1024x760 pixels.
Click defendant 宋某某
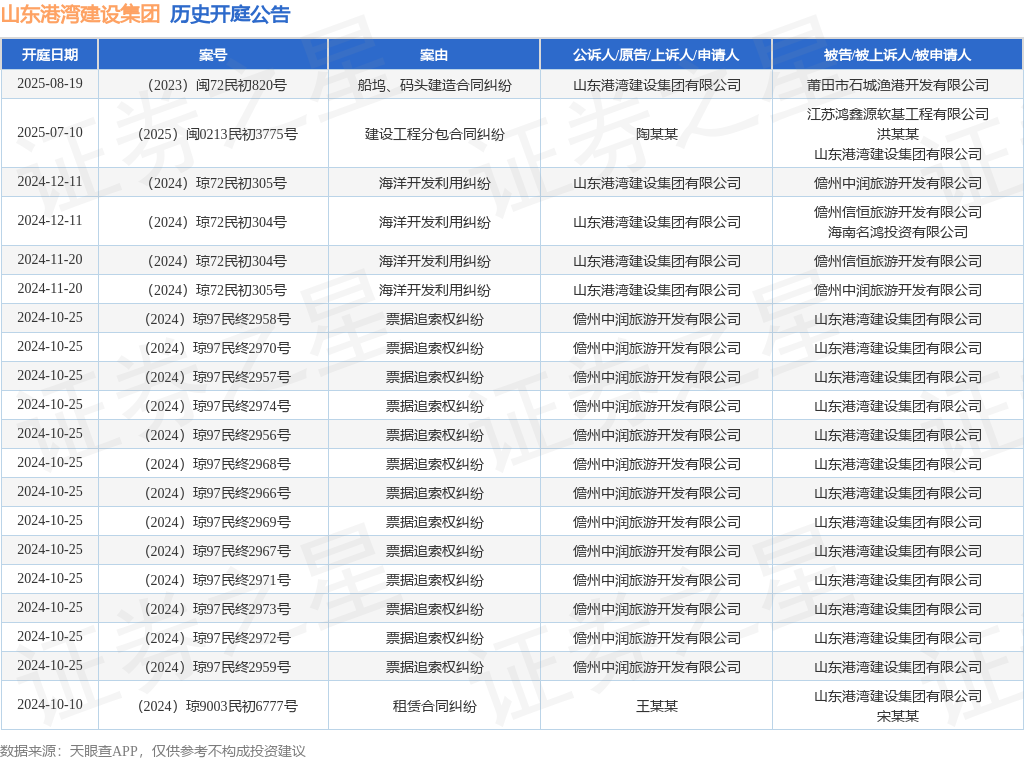coord(897,716)
